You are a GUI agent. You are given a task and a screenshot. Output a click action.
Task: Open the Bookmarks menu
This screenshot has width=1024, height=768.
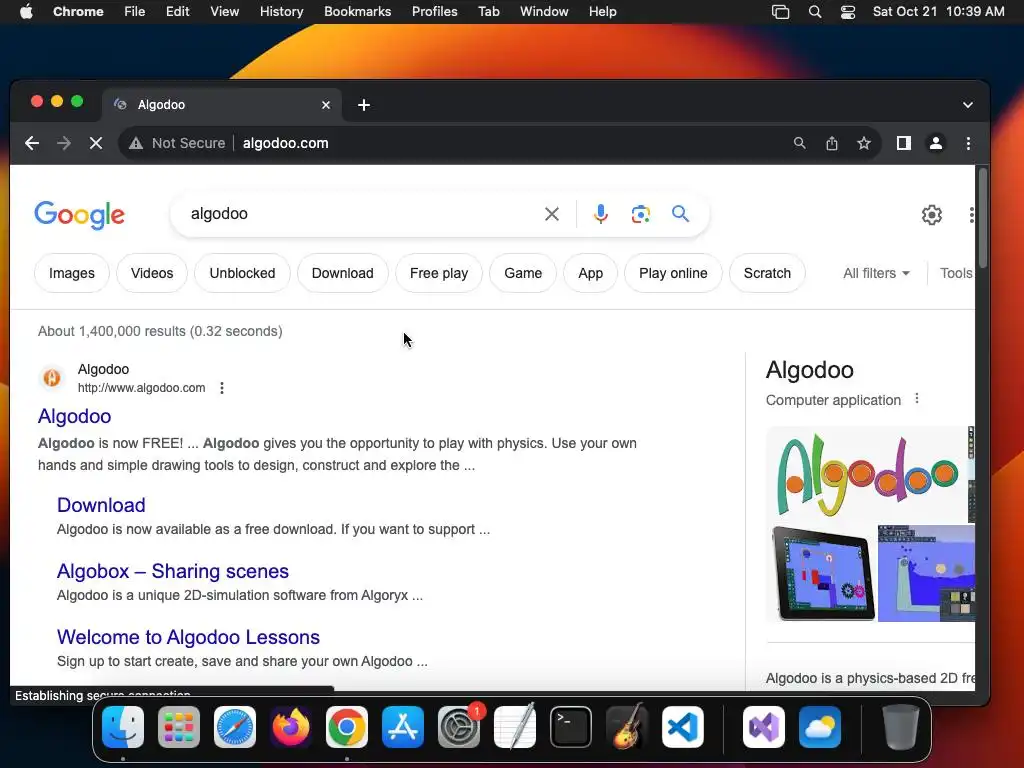357,12
